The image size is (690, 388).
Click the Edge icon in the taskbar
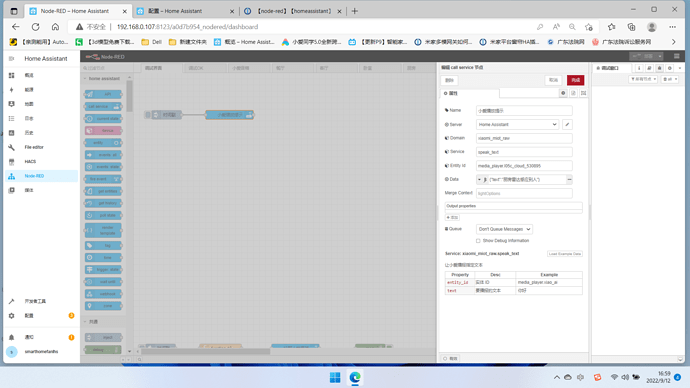pos(355,377)
